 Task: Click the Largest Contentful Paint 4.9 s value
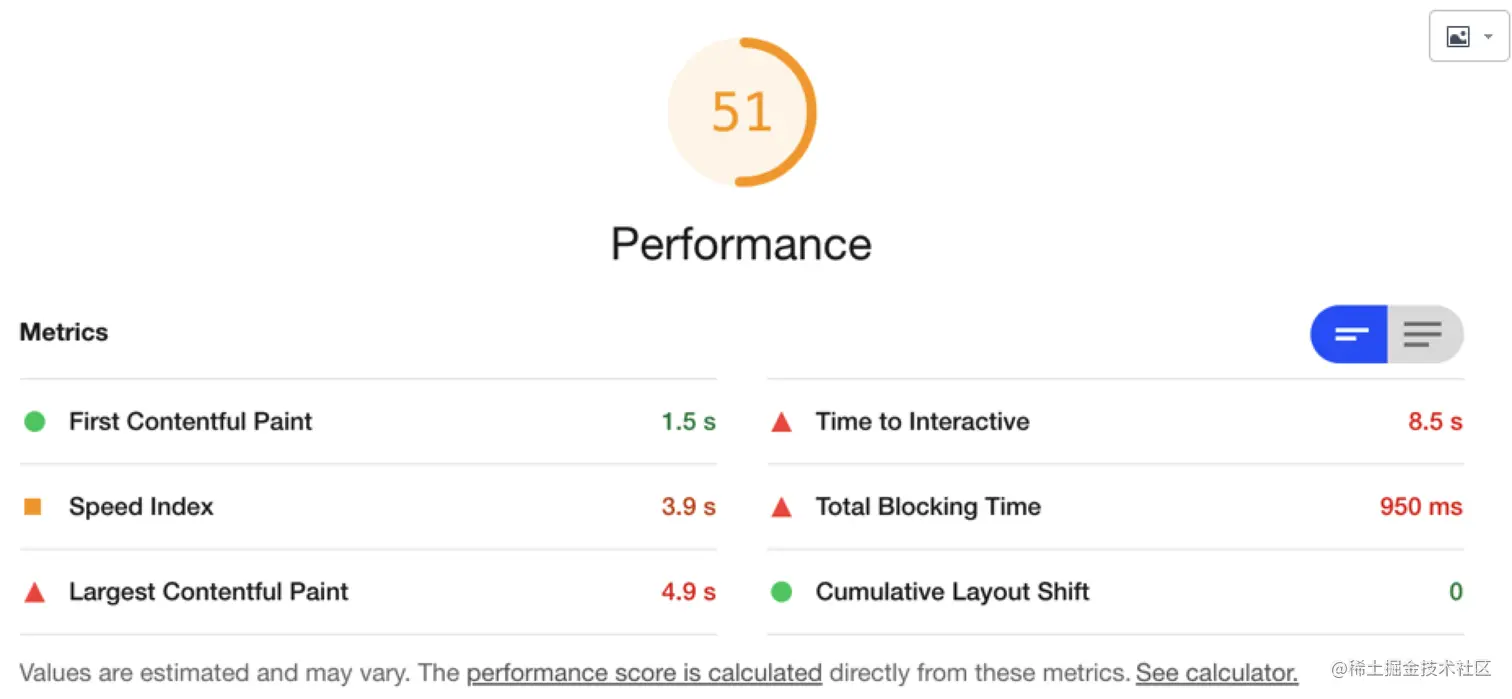pos(688,592)
